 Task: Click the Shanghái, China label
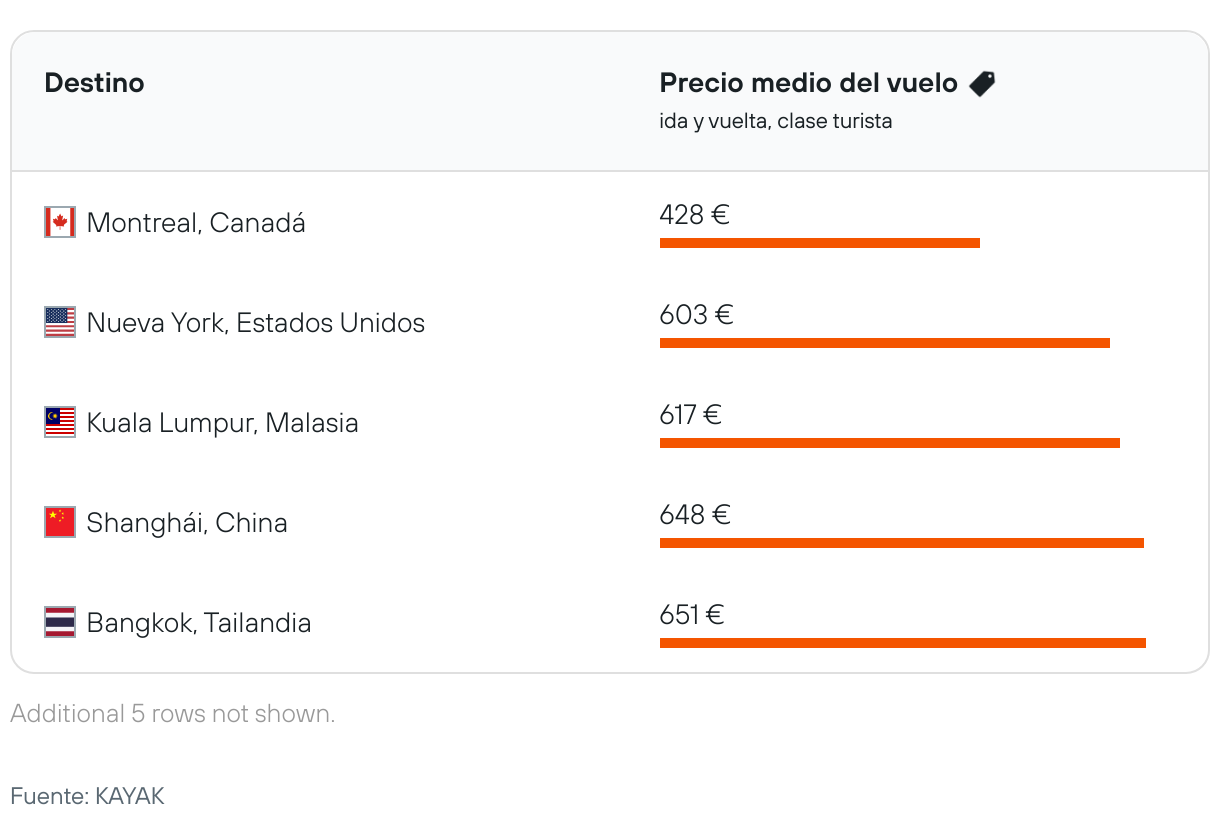click(187, 523)
